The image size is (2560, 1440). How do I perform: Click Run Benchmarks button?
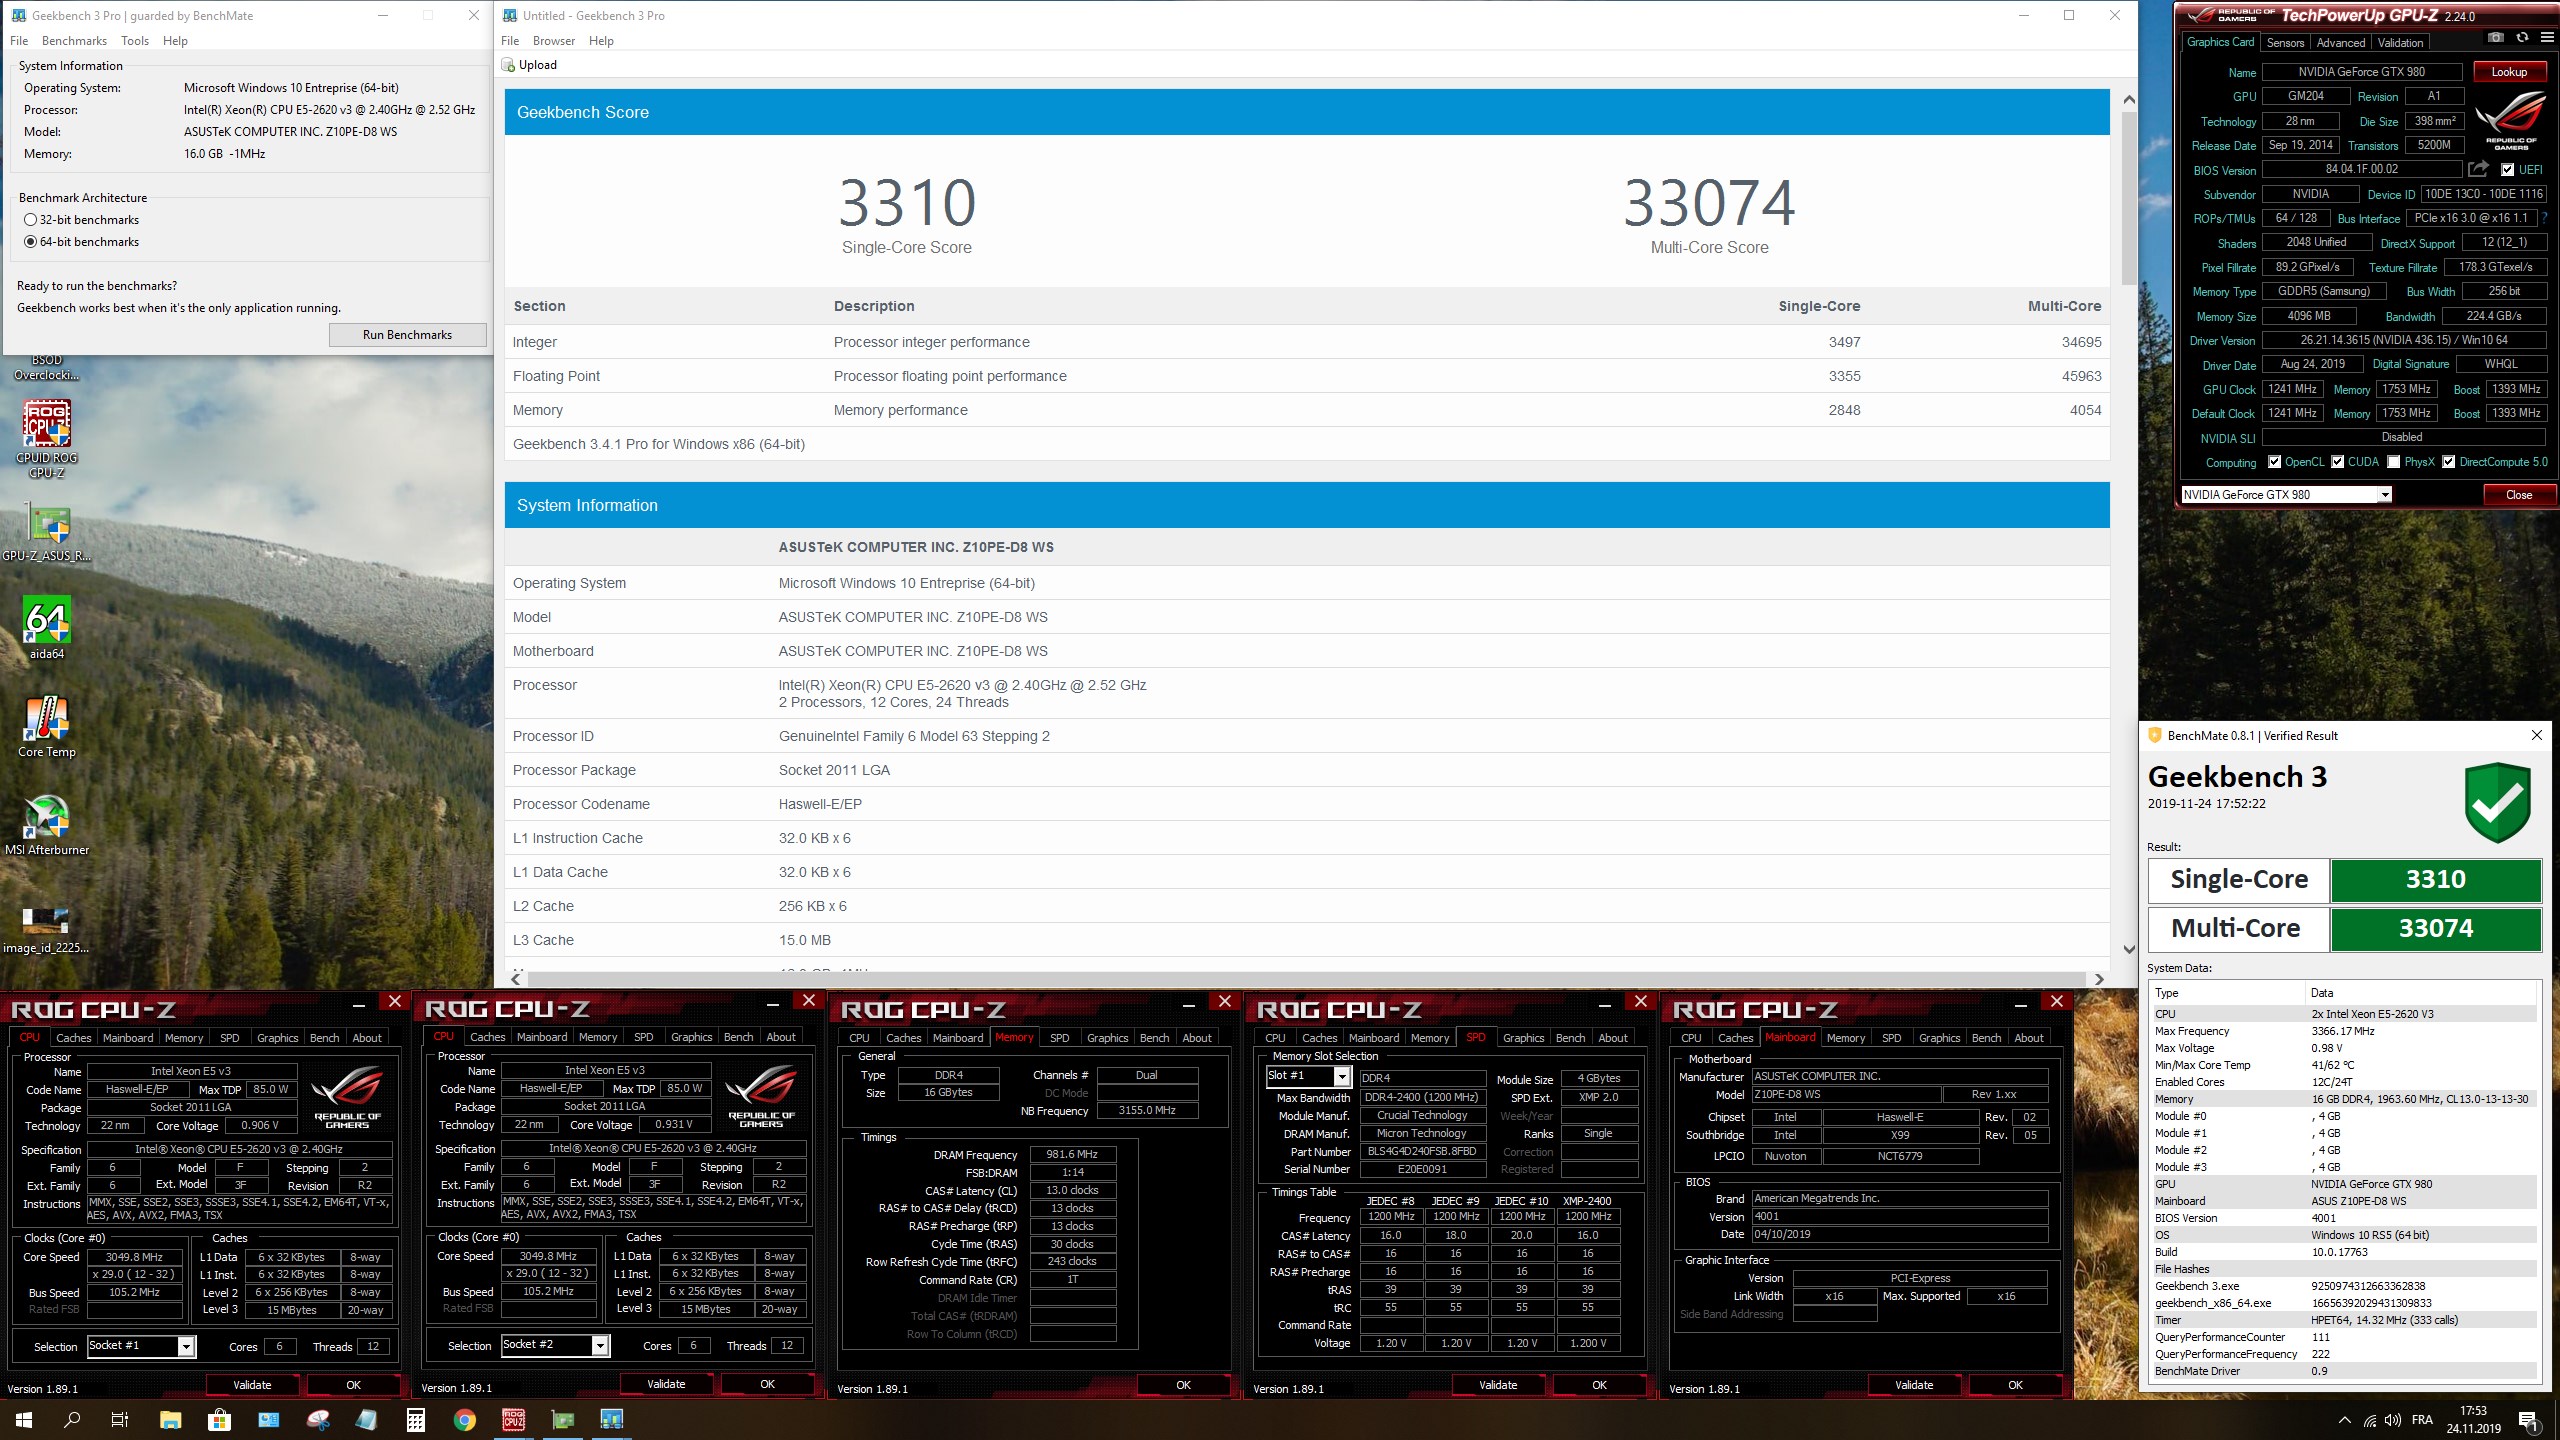[x=407, y=335]
